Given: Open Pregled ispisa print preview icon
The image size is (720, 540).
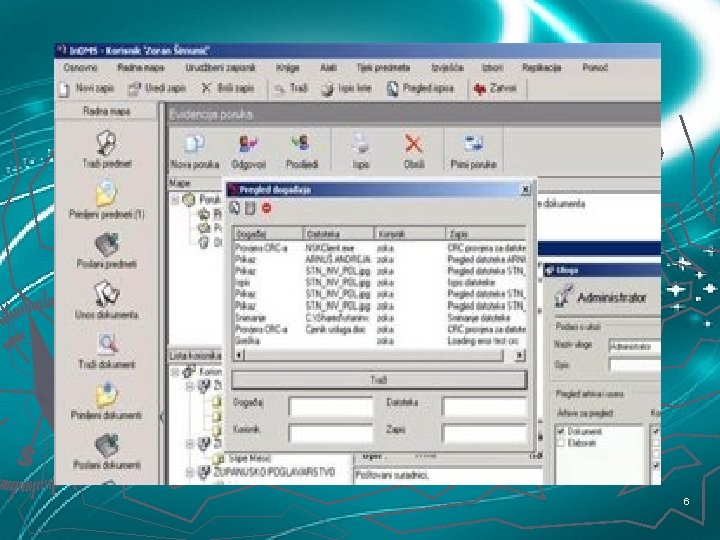Looking at the screenshot, I should pyautogui.click(x=392, y=89).
